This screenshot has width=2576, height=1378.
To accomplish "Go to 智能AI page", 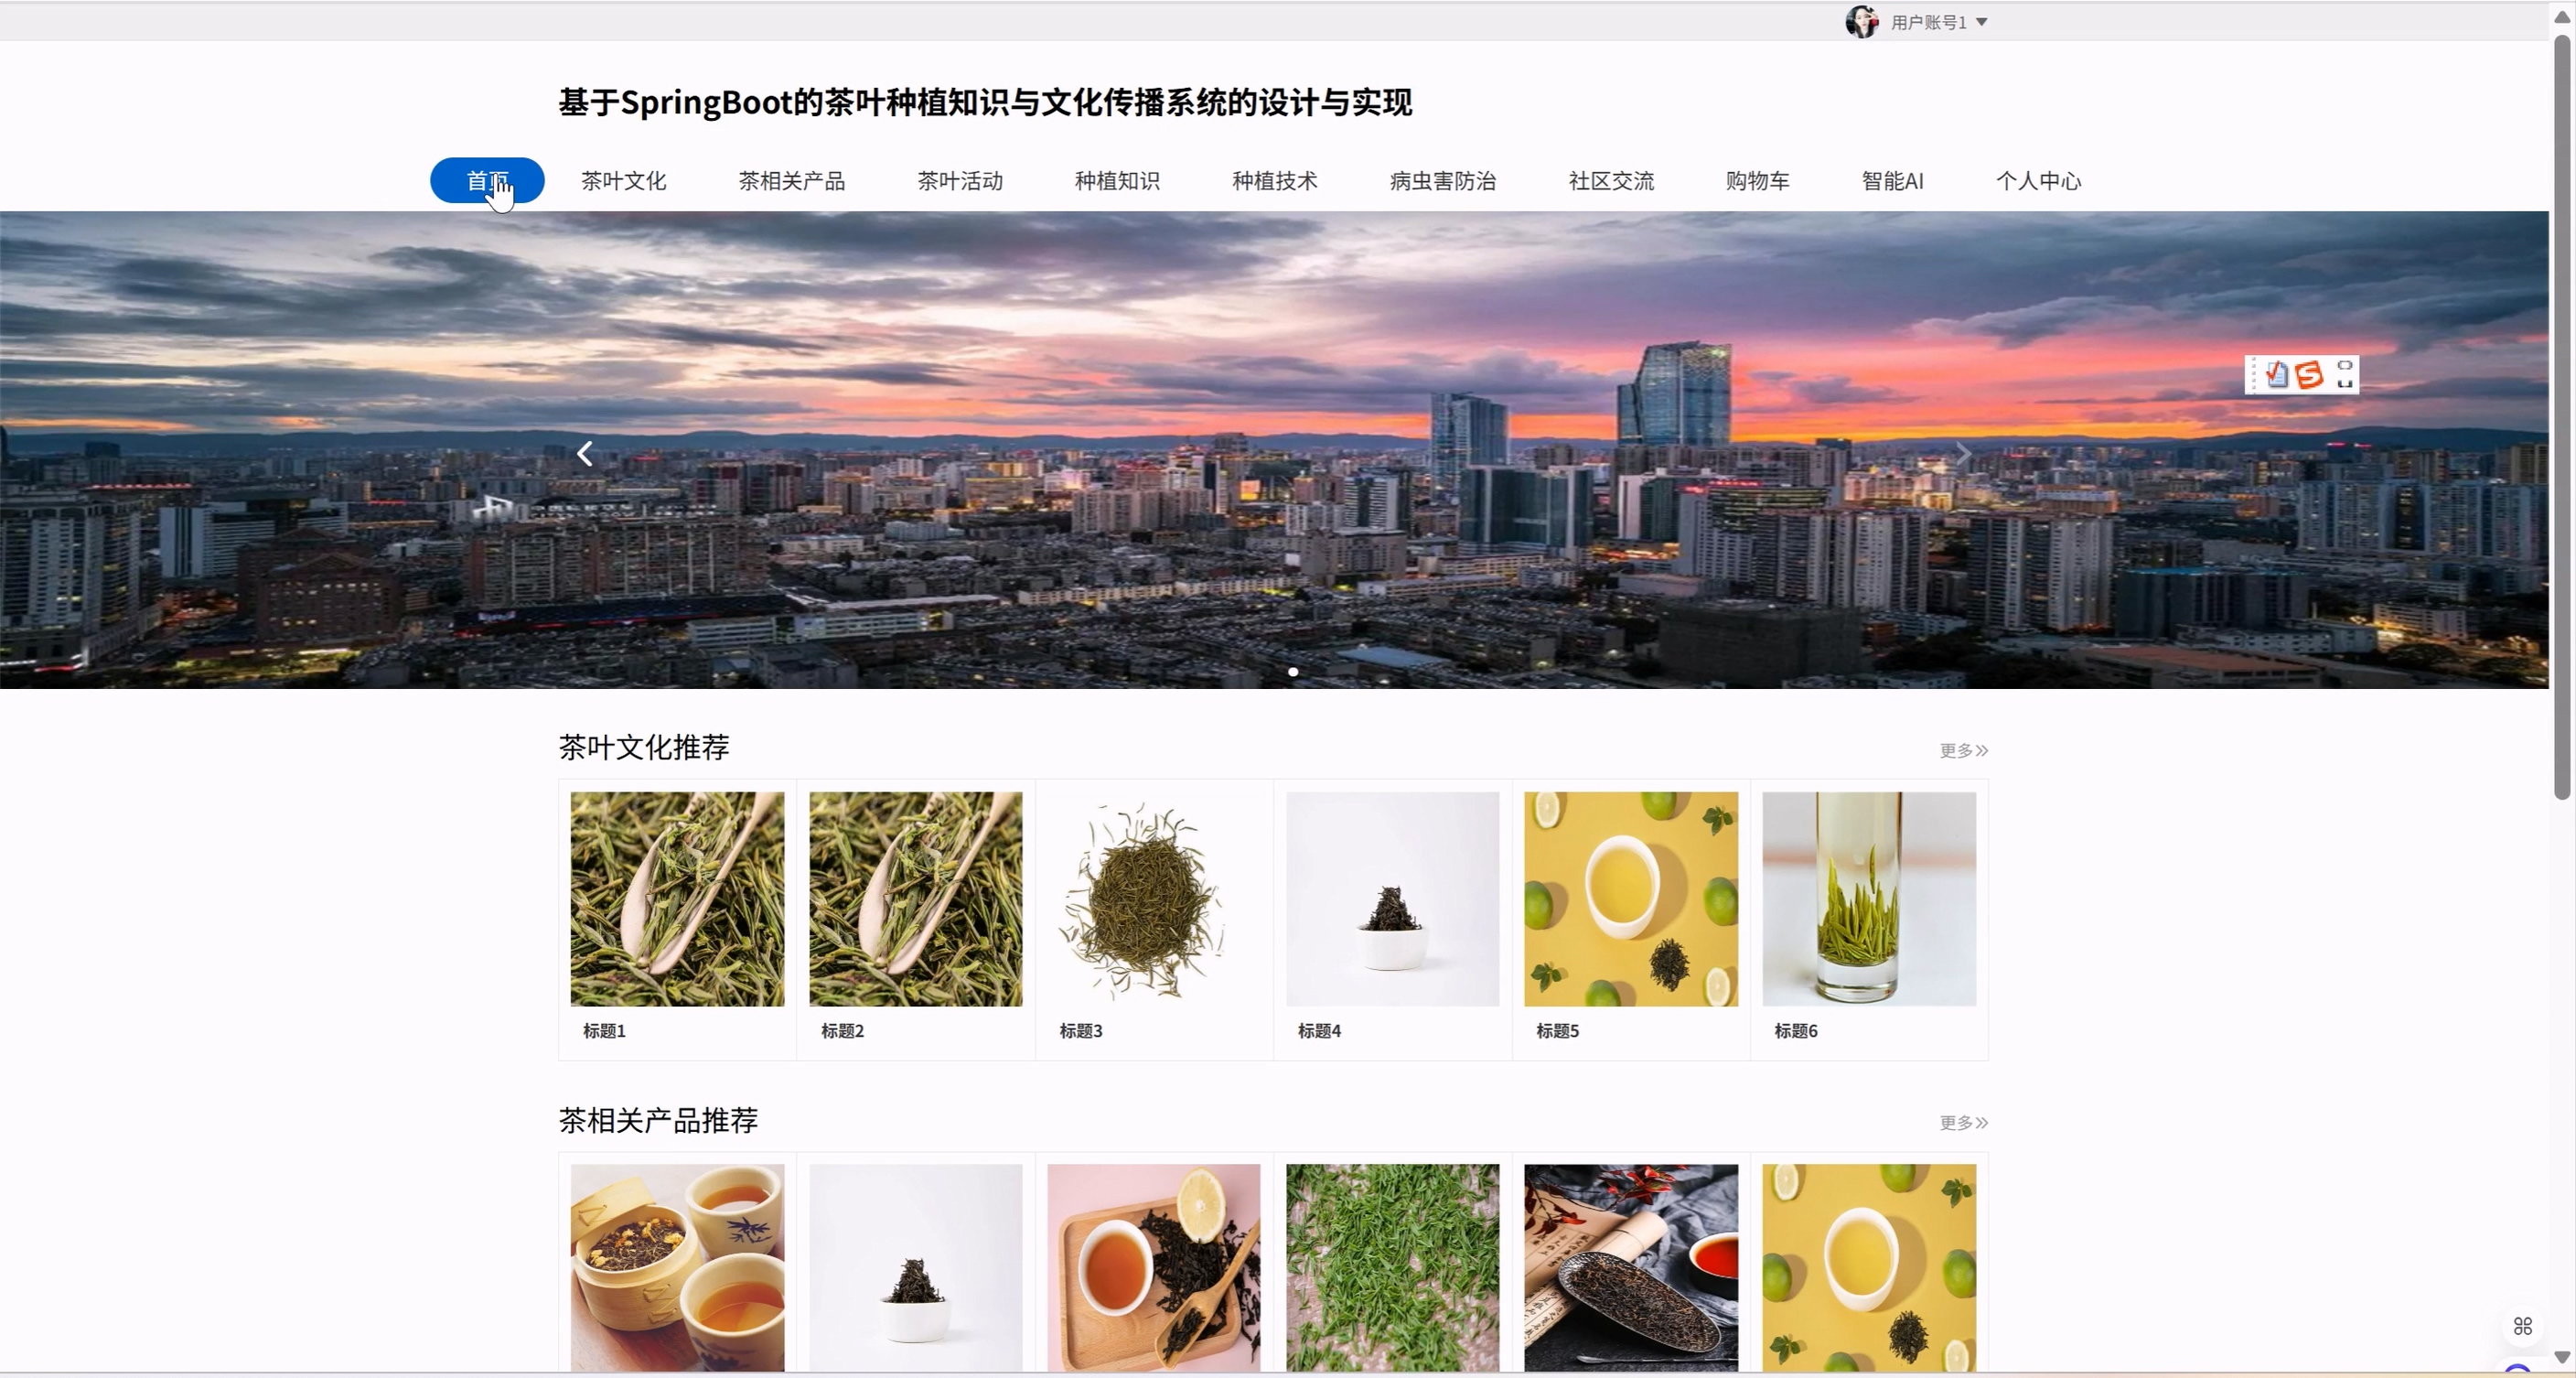I will click(1892, 181).
